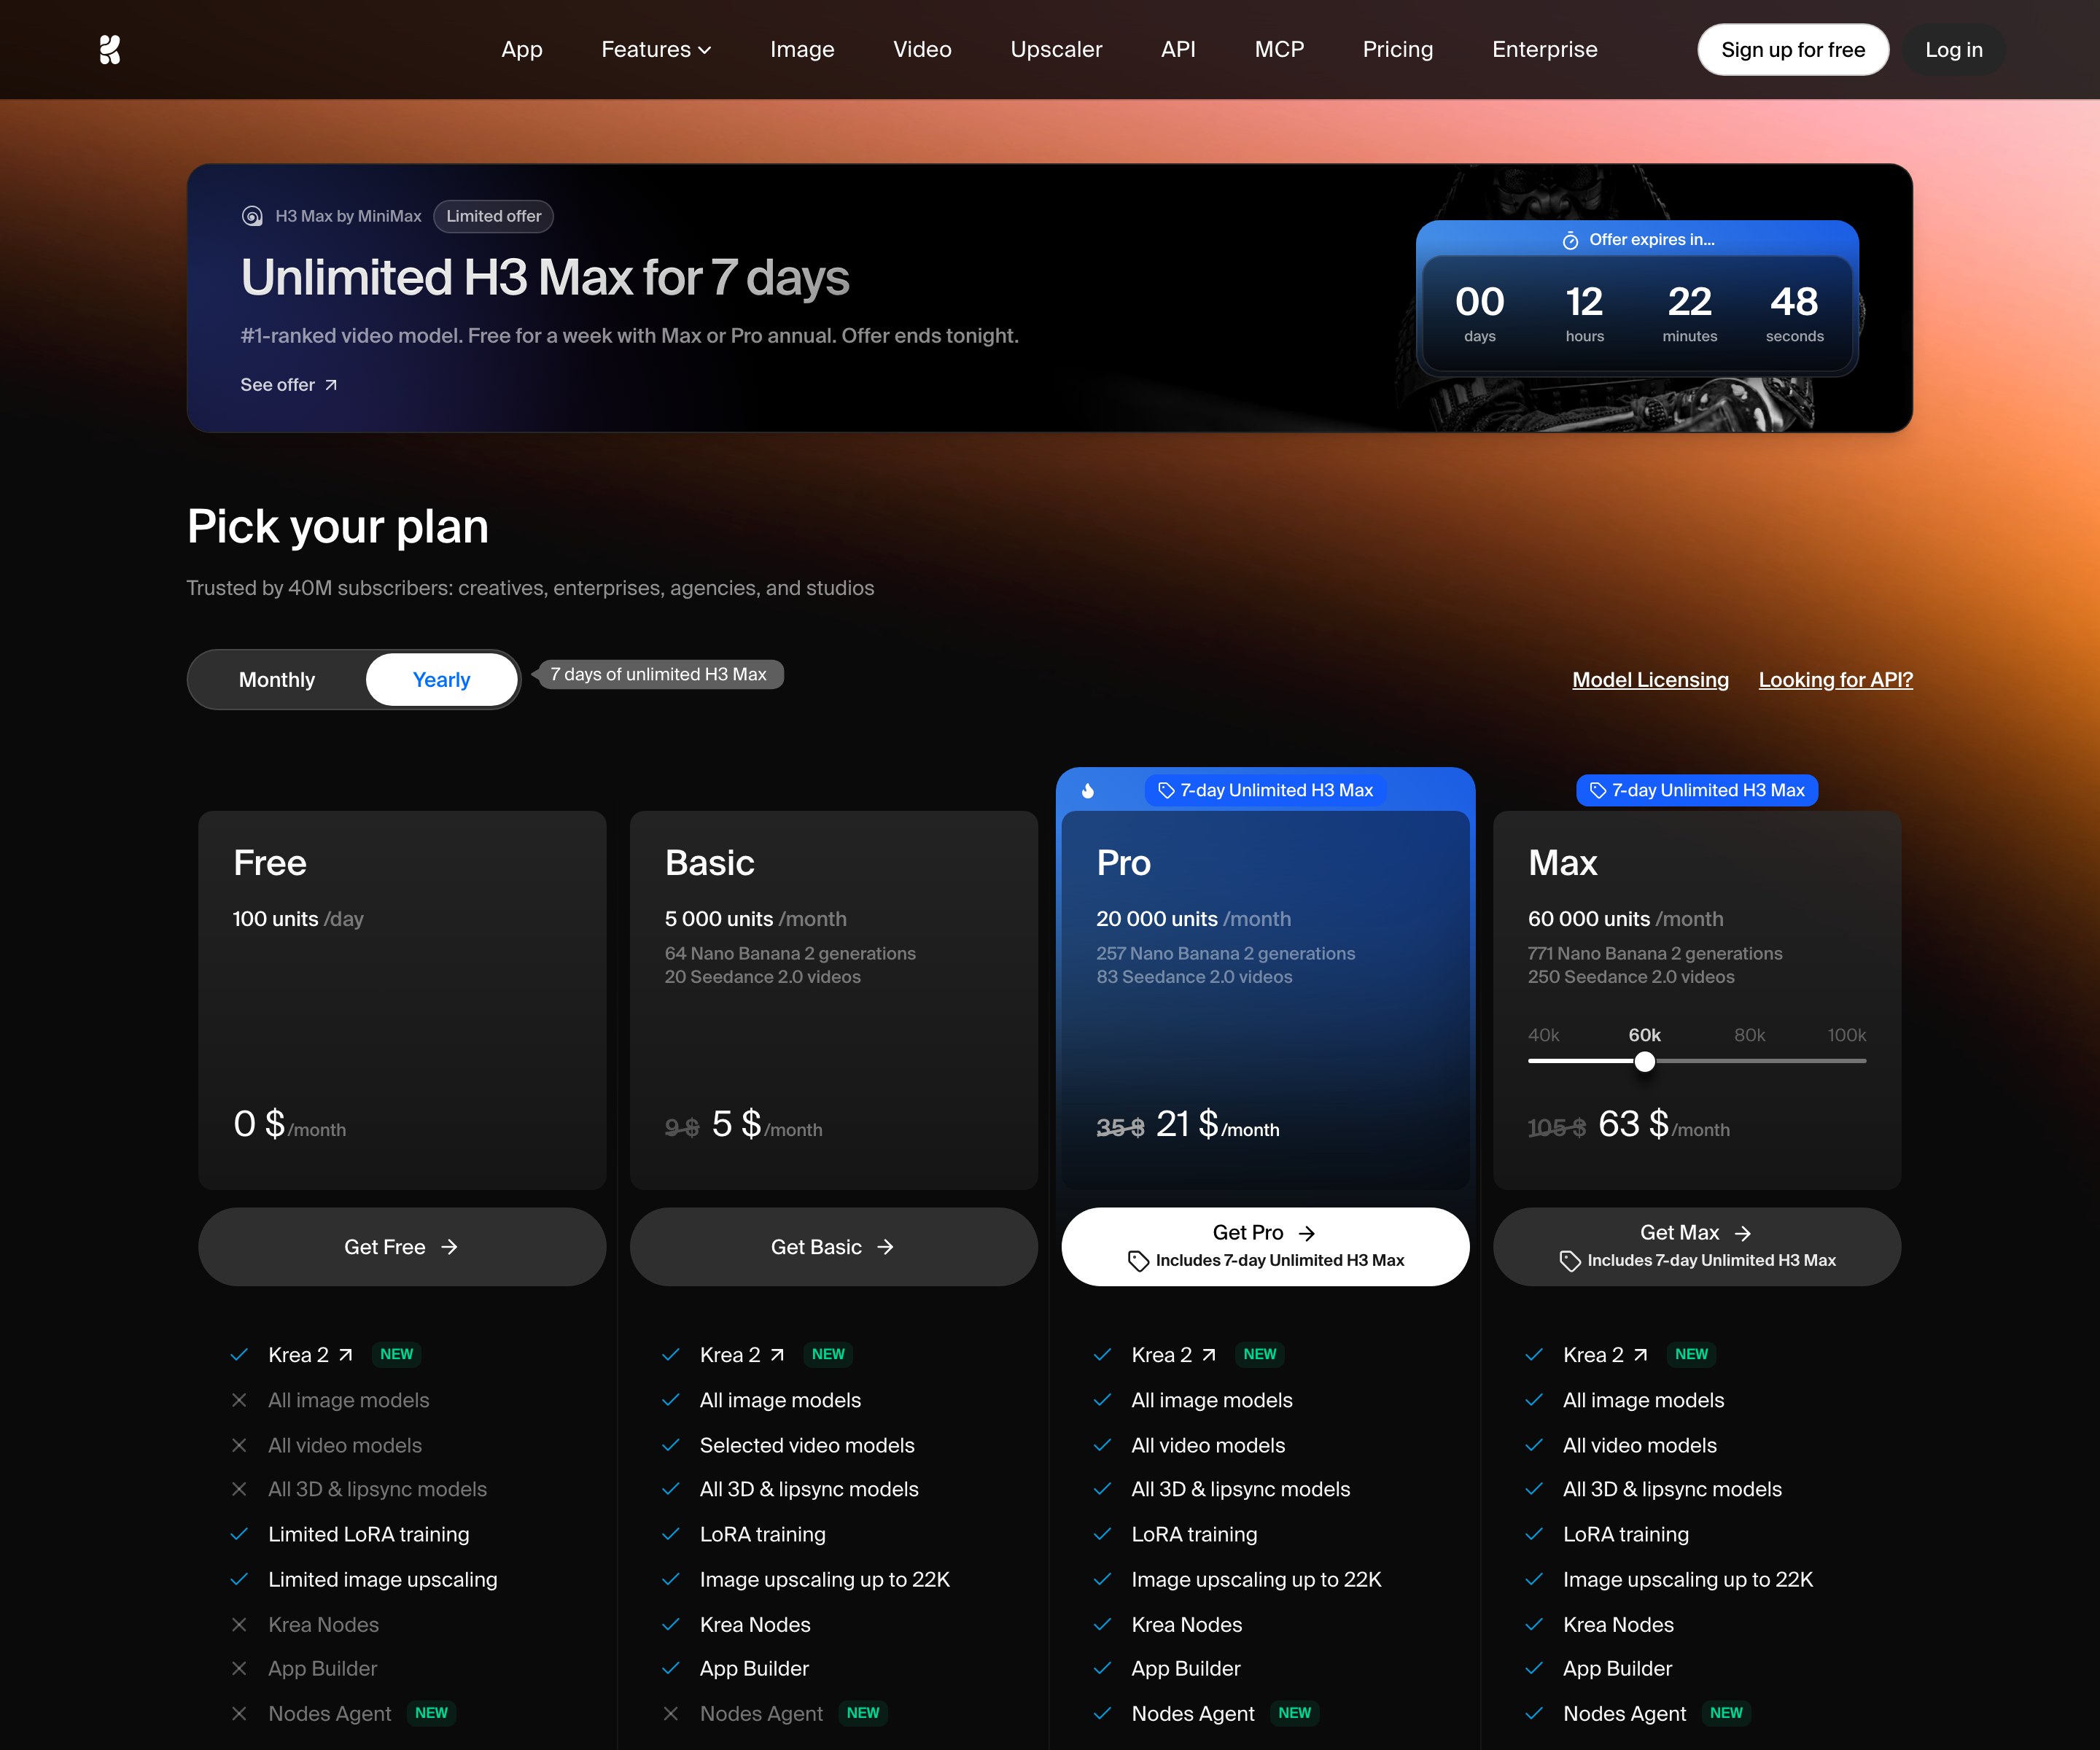Click checkmark beside Basic Selected video models
The height and width of the screenshot is (1750, 2100).
(x=671, y=1445)
